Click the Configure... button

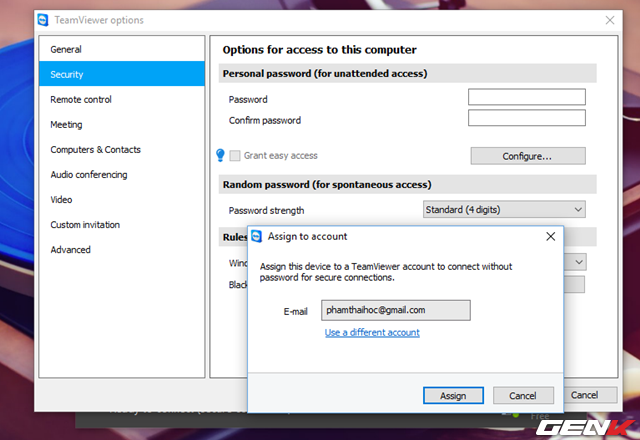528,156
